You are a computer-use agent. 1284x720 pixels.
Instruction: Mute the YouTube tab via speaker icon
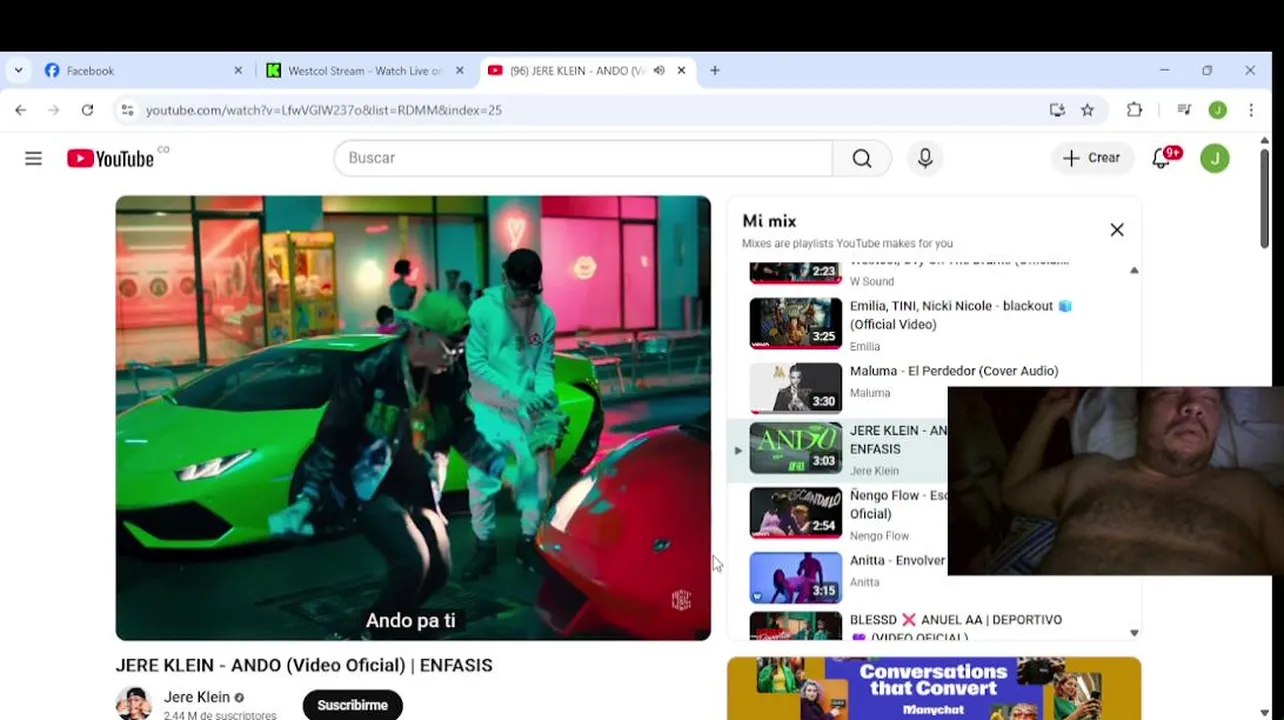[659, 70]
